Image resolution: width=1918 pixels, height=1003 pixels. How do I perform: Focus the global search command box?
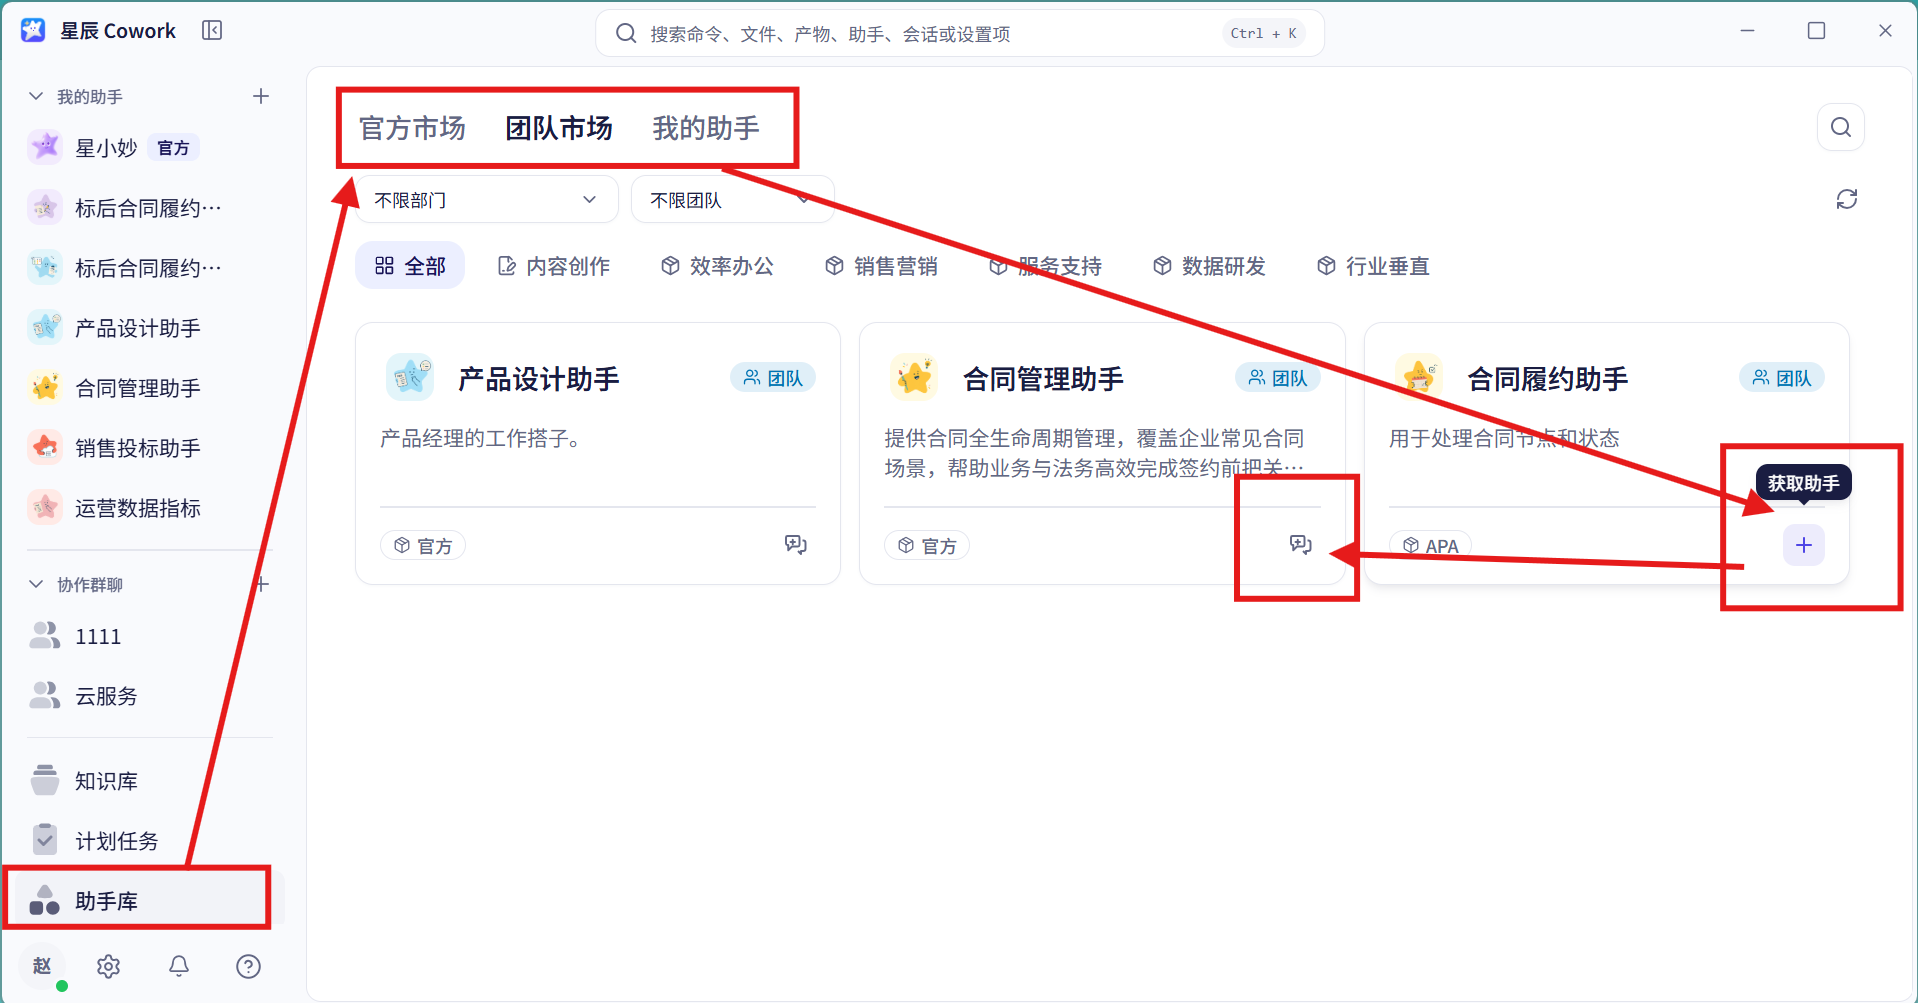[x=960, y=34]
